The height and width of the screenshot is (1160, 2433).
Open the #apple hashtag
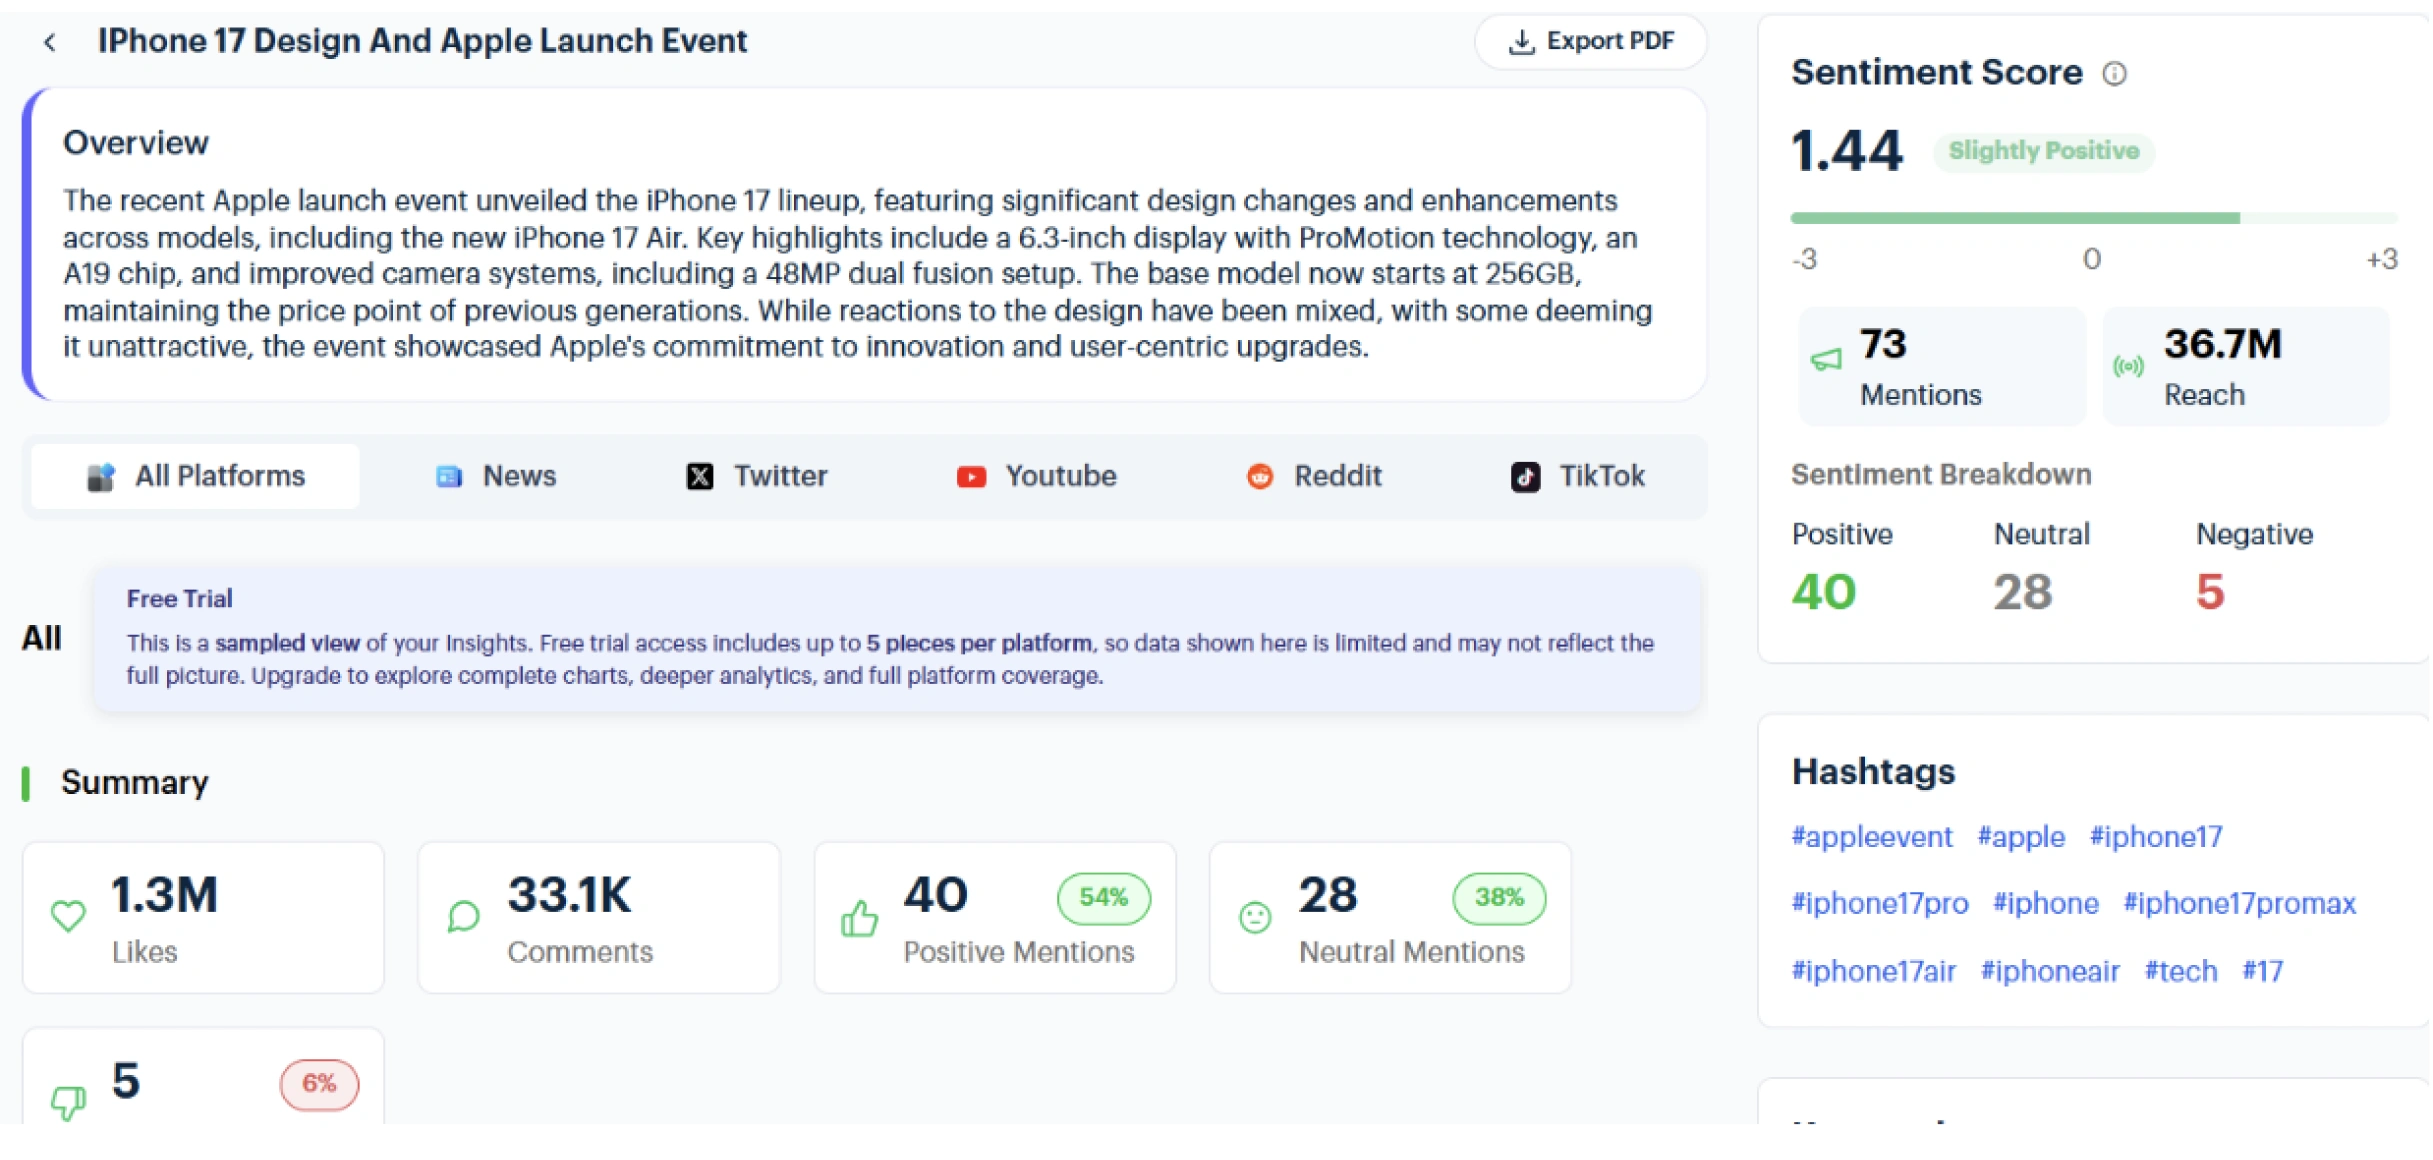point(2021,837)
